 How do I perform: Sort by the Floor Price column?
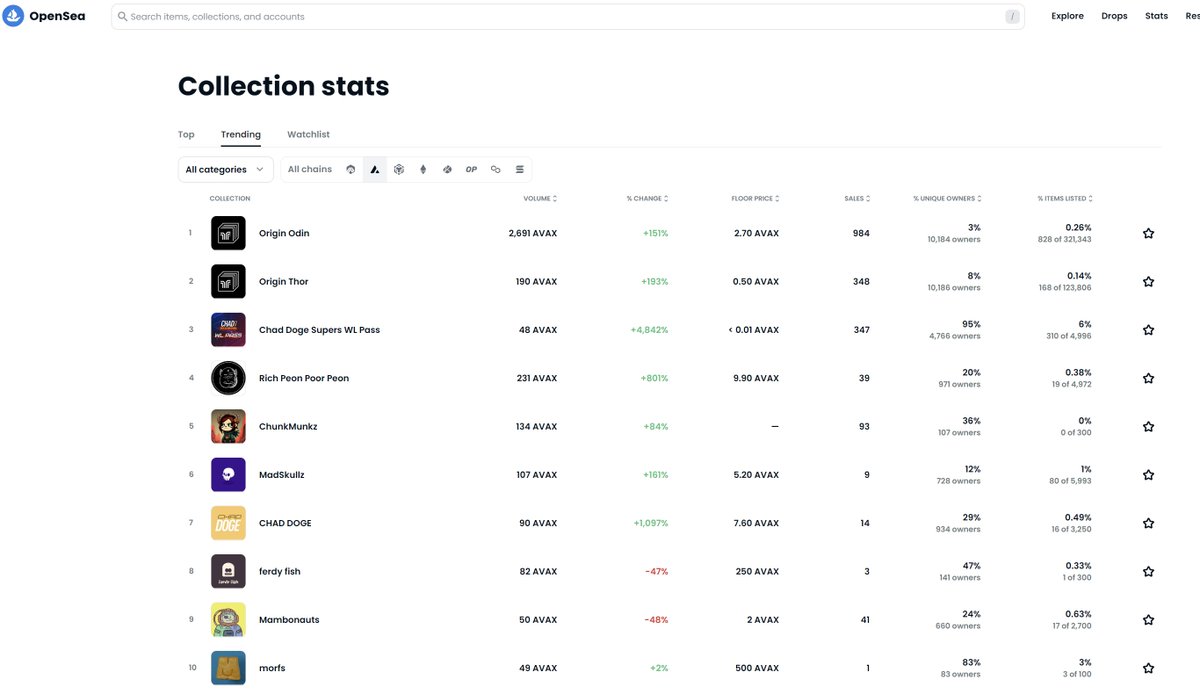[755, 198]
